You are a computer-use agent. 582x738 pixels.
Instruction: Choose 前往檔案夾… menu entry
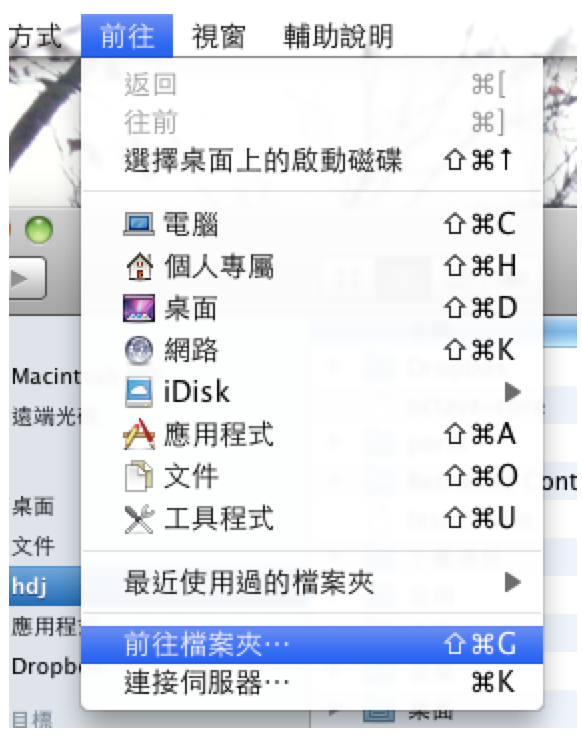(312, 644)
